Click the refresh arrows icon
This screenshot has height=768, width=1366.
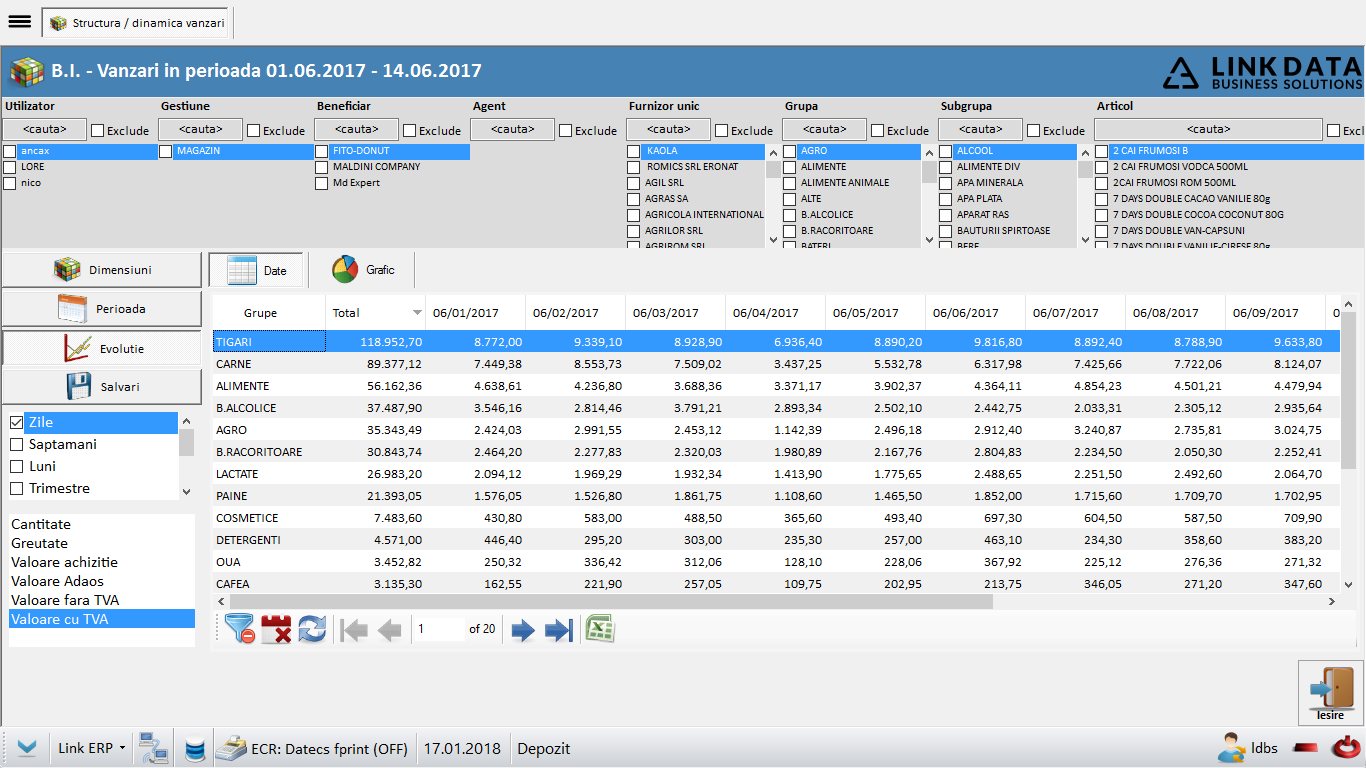point(312,629)
